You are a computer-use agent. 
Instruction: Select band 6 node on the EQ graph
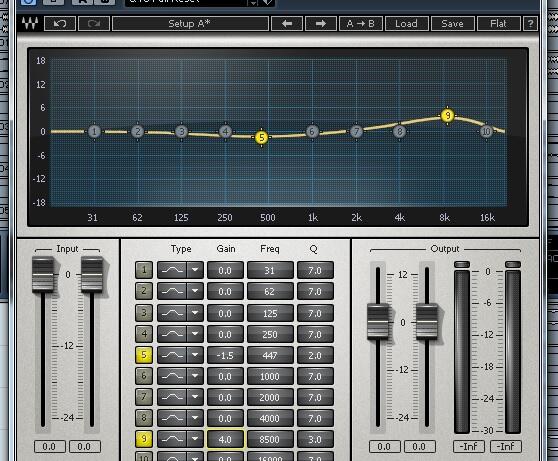coord(312,132)
